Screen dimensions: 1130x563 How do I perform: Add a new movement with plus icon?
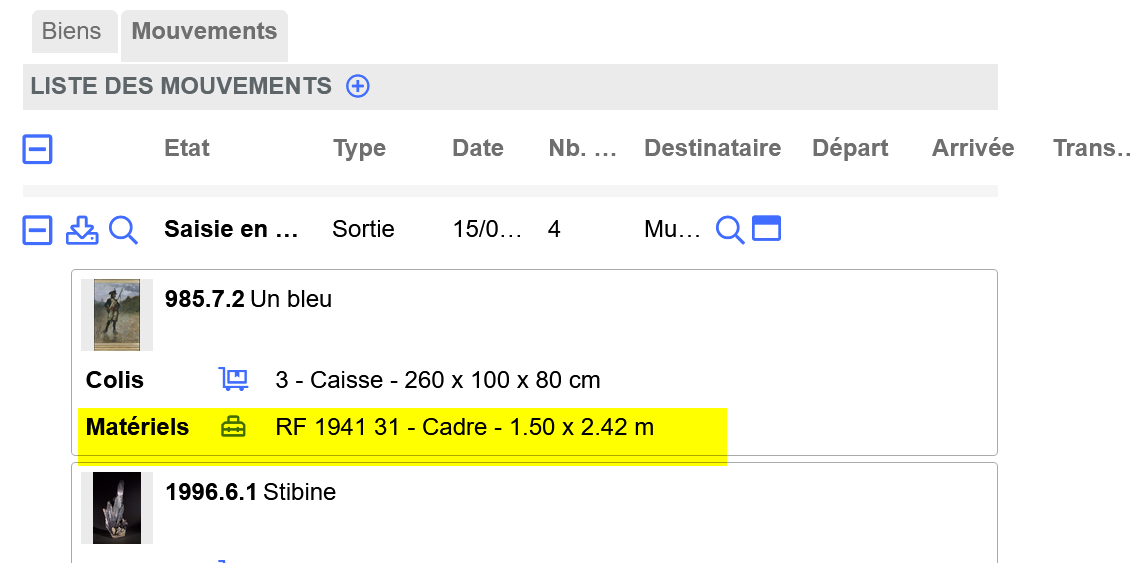(x=357, y=87)
